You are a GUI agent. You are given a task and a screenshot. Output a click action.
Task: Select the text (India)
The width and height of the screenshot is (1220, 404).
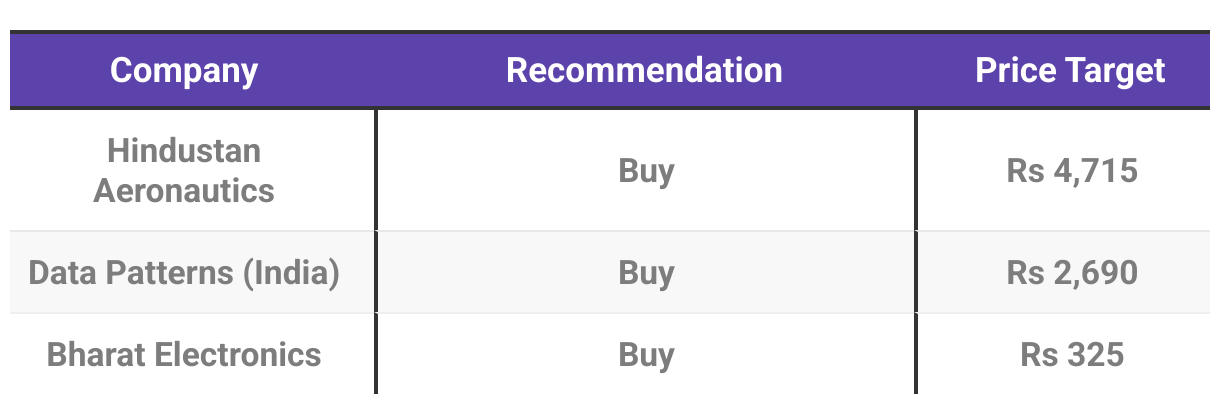[291, 273]
